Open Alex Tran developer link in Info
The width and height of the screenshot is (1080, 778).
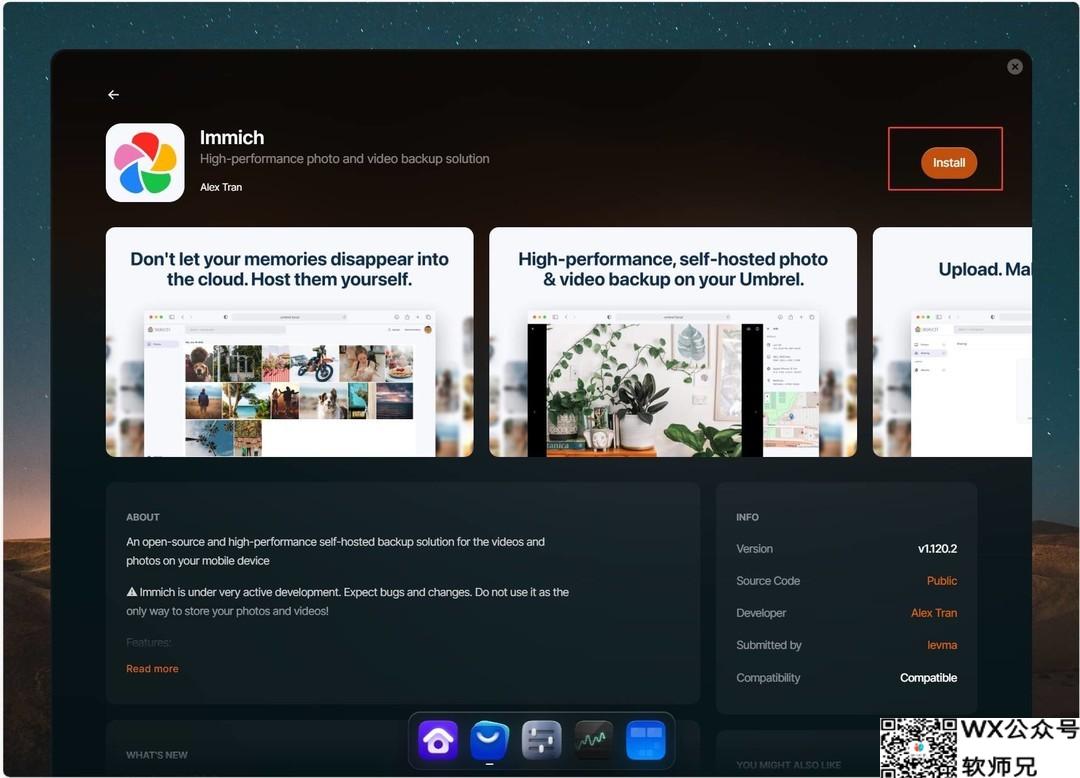click(934, 613)
